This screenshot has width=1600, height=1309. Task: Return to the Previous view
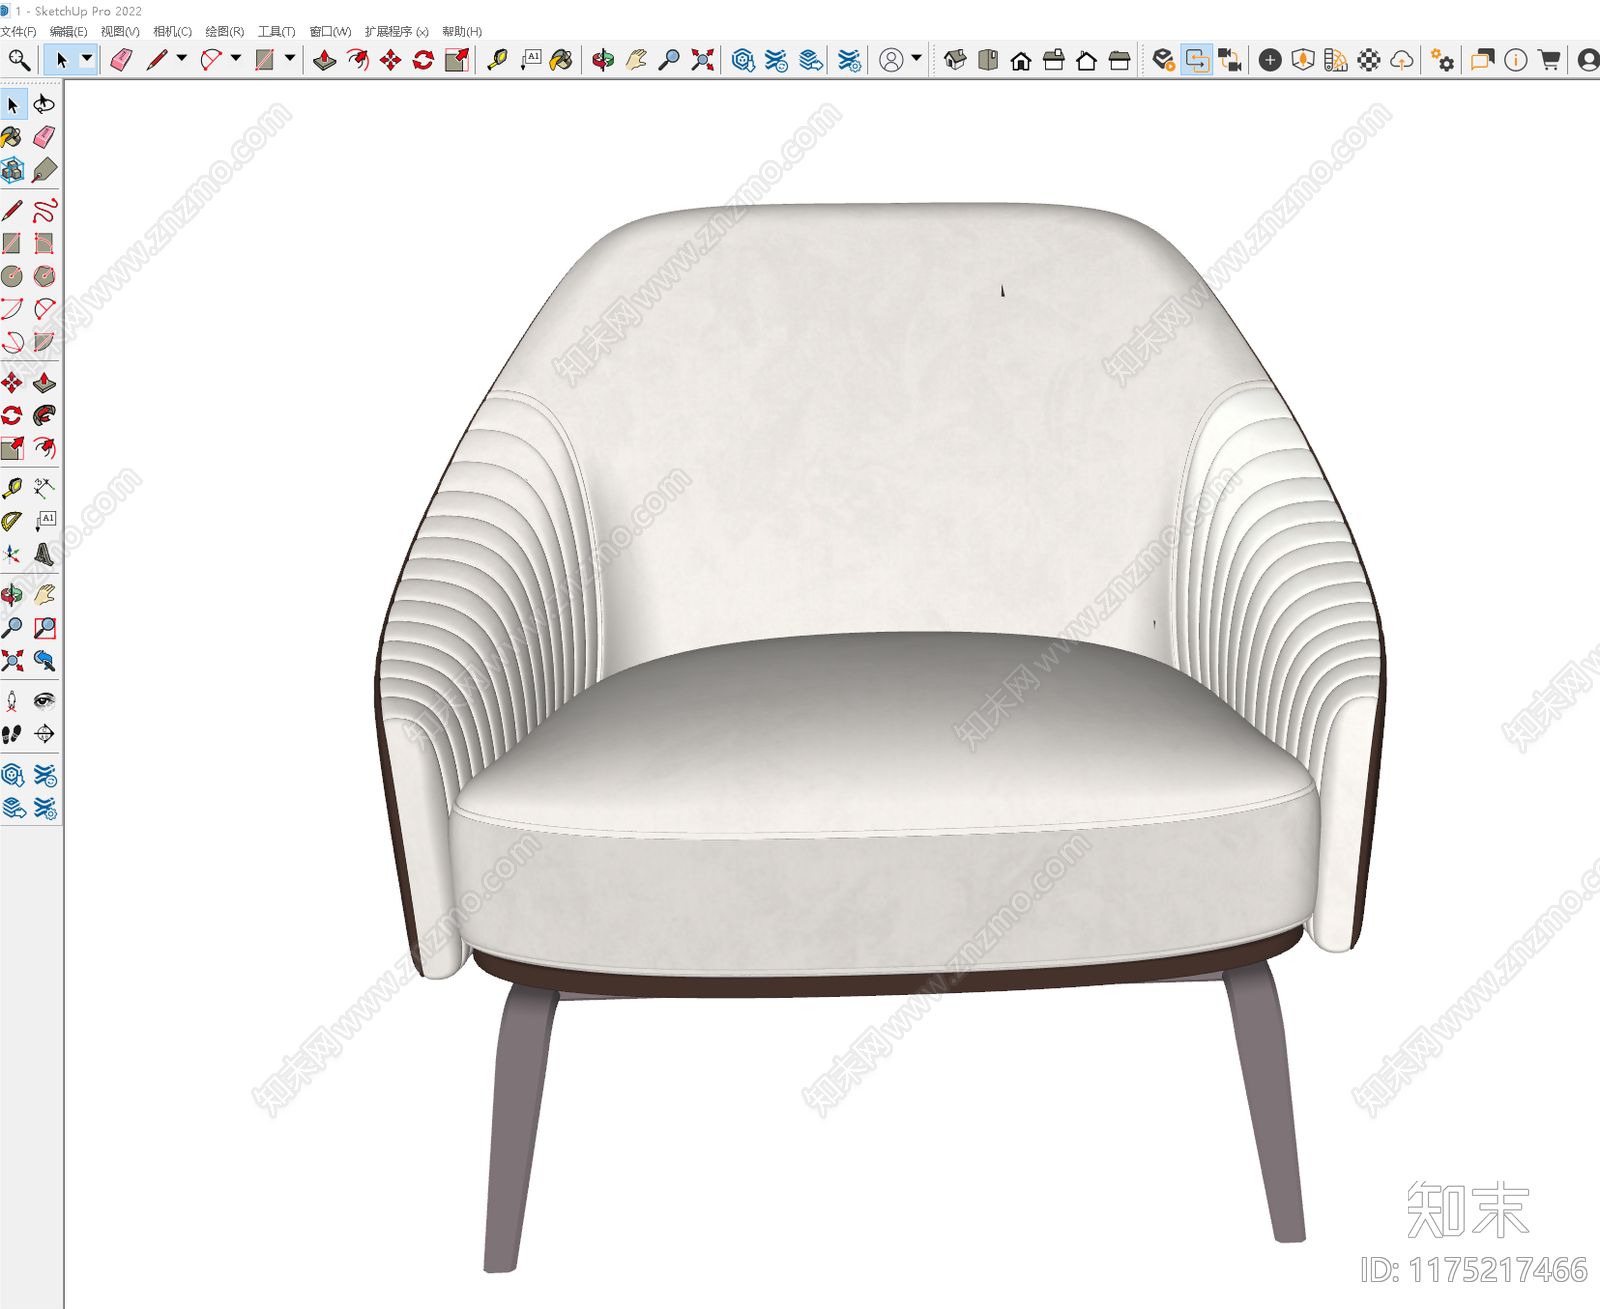tap(44, 661)
